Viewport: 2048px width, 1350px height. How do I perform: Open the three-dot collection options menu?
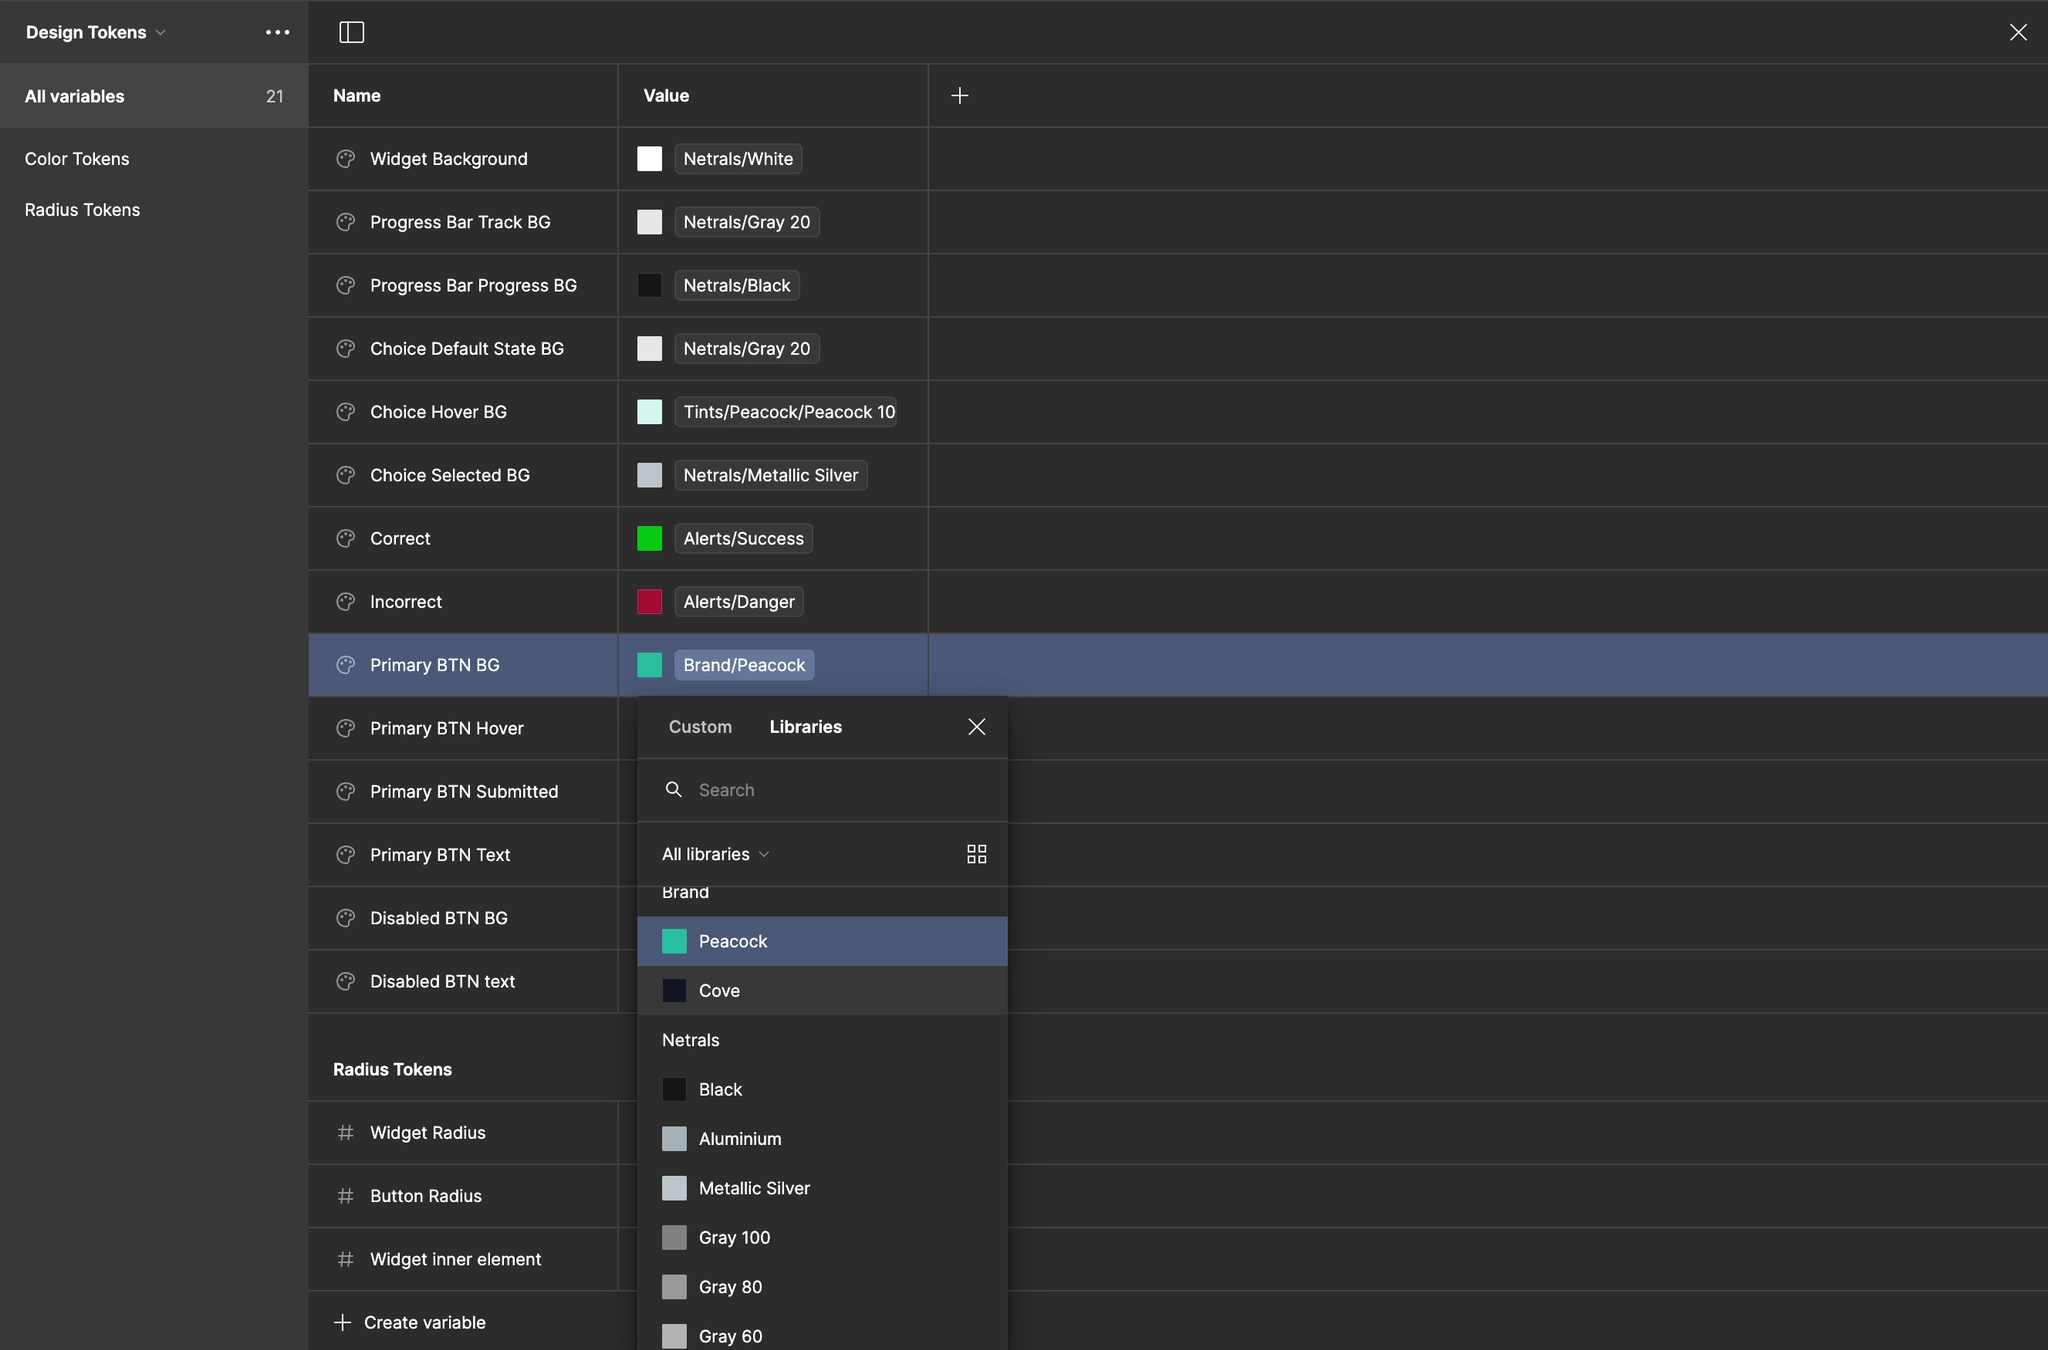click(x=277, y=32)
